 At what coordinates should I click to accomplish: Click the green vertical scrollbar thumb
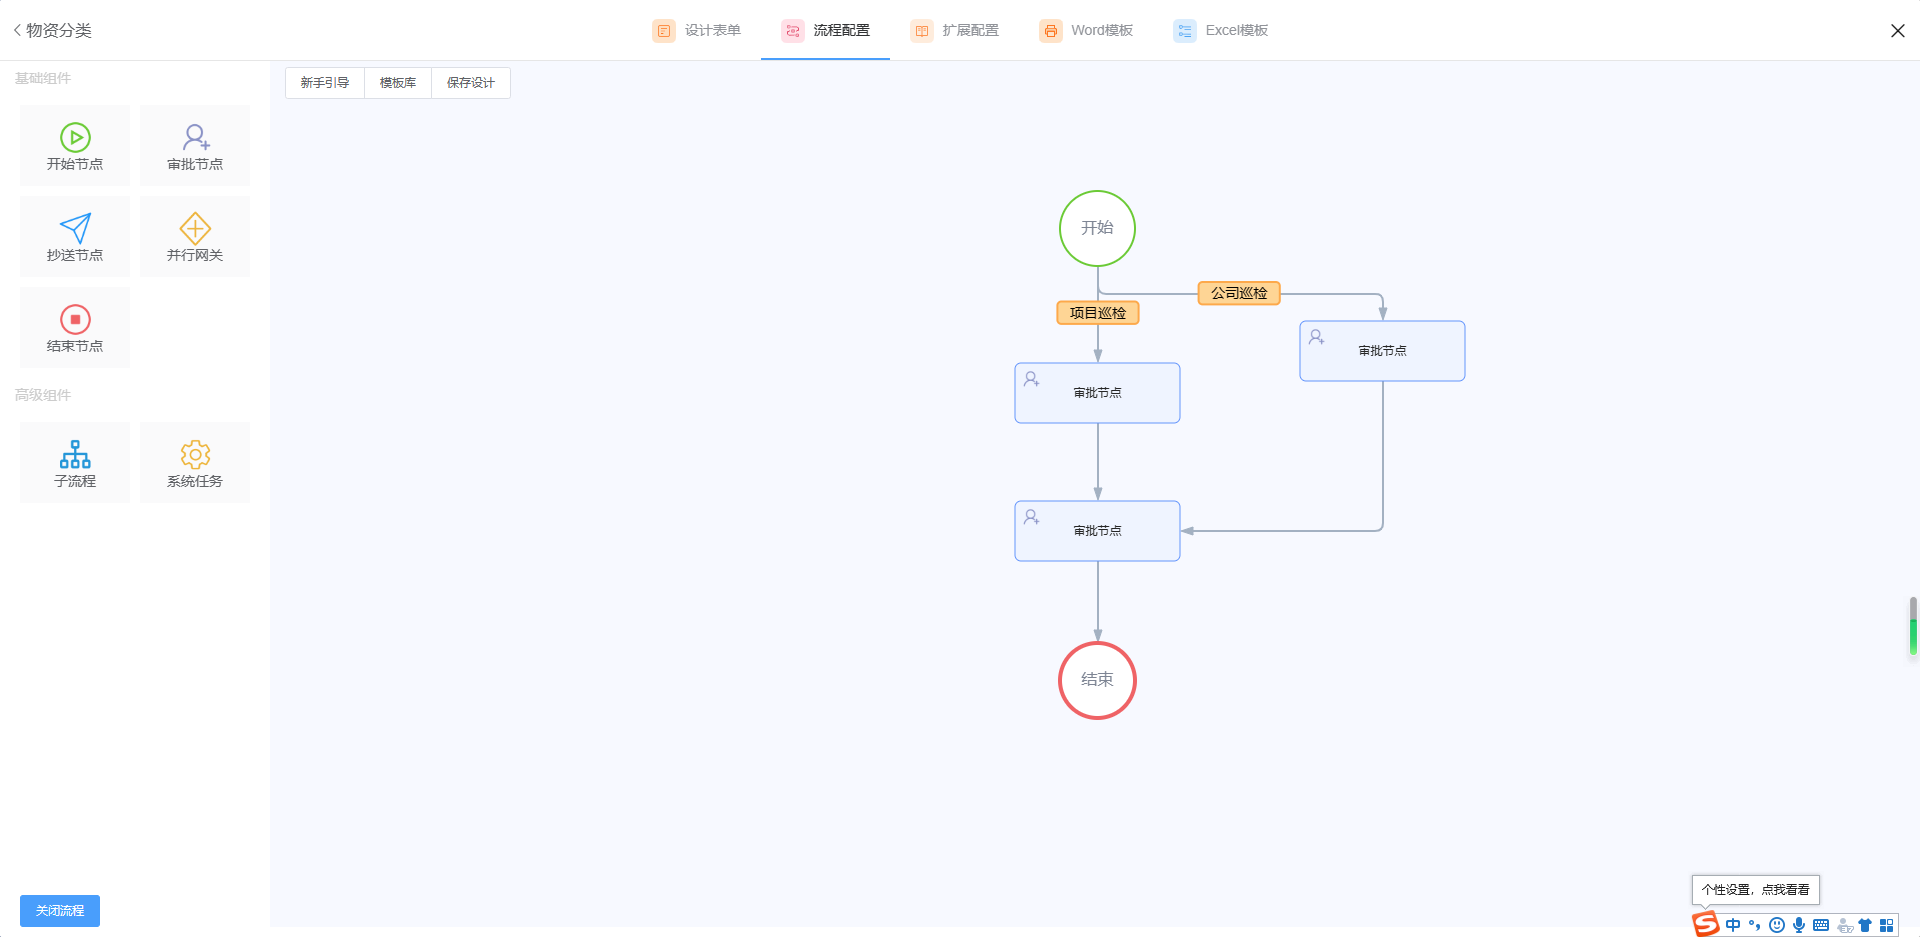[x=1913, y=627]
